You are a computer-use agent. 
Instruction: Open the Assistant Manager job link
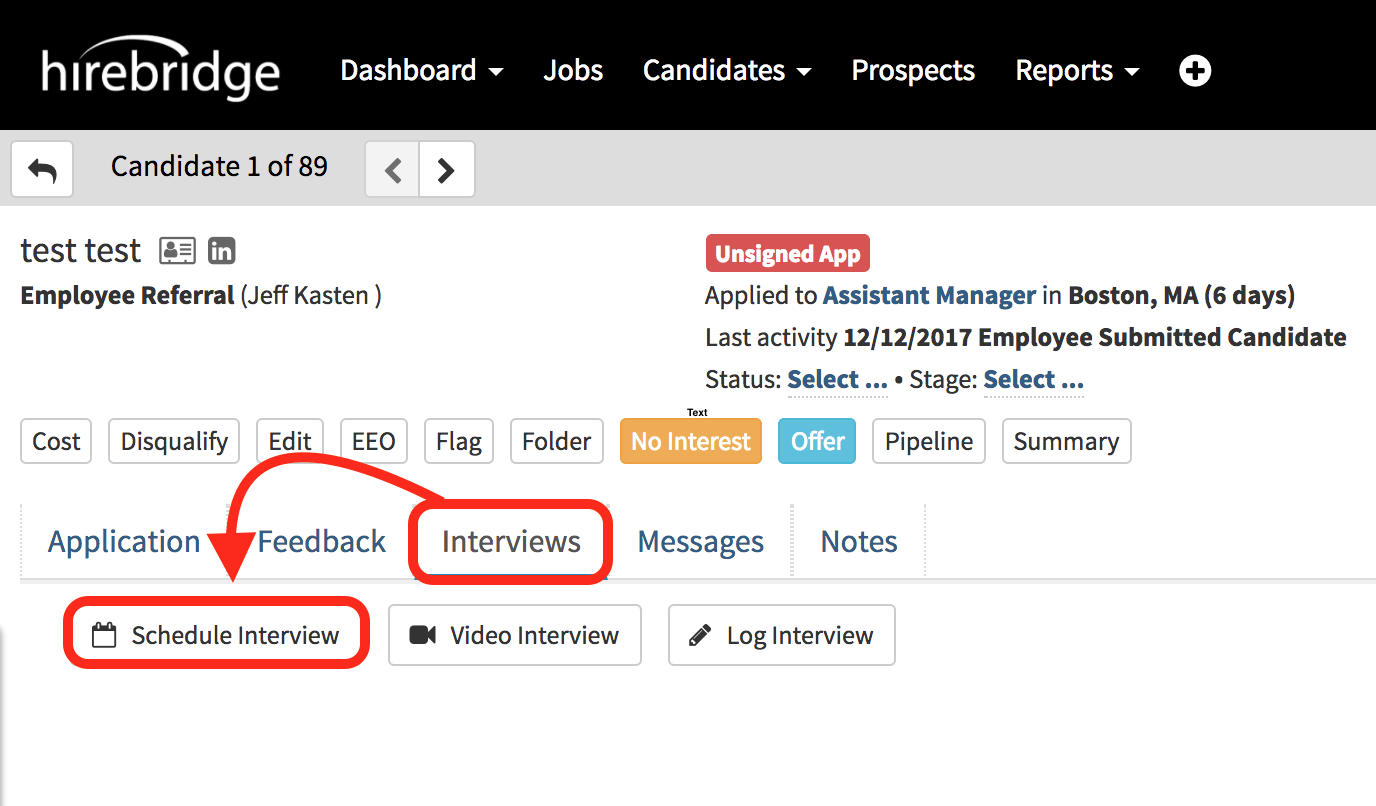point(929,296)
